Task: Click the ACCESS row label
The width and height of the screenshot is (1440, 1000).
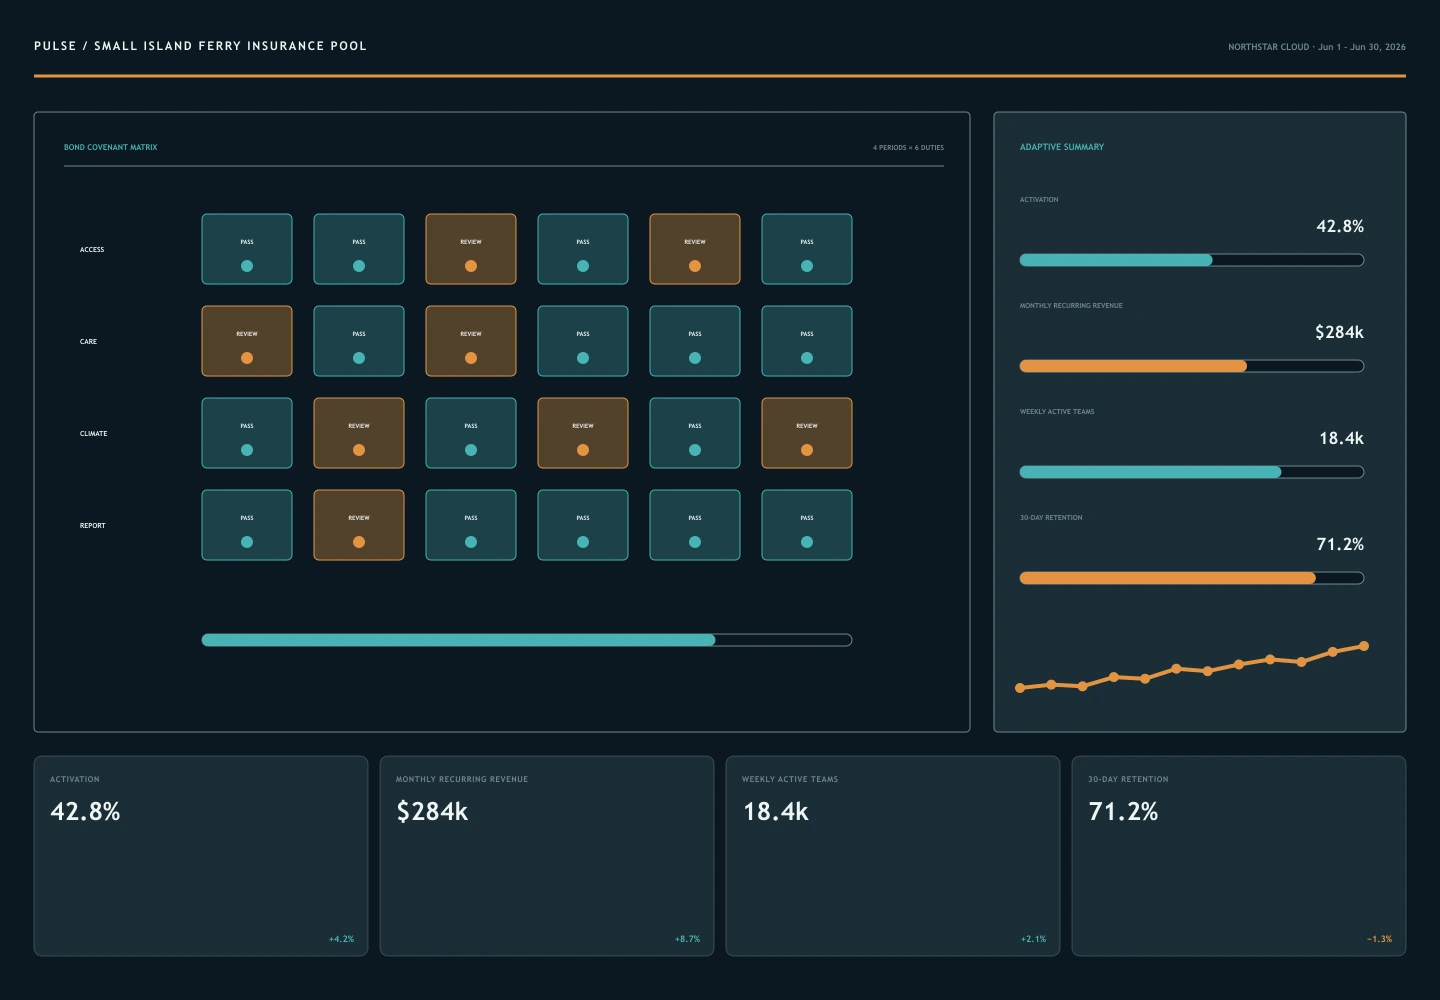Action: pos(92,250)
